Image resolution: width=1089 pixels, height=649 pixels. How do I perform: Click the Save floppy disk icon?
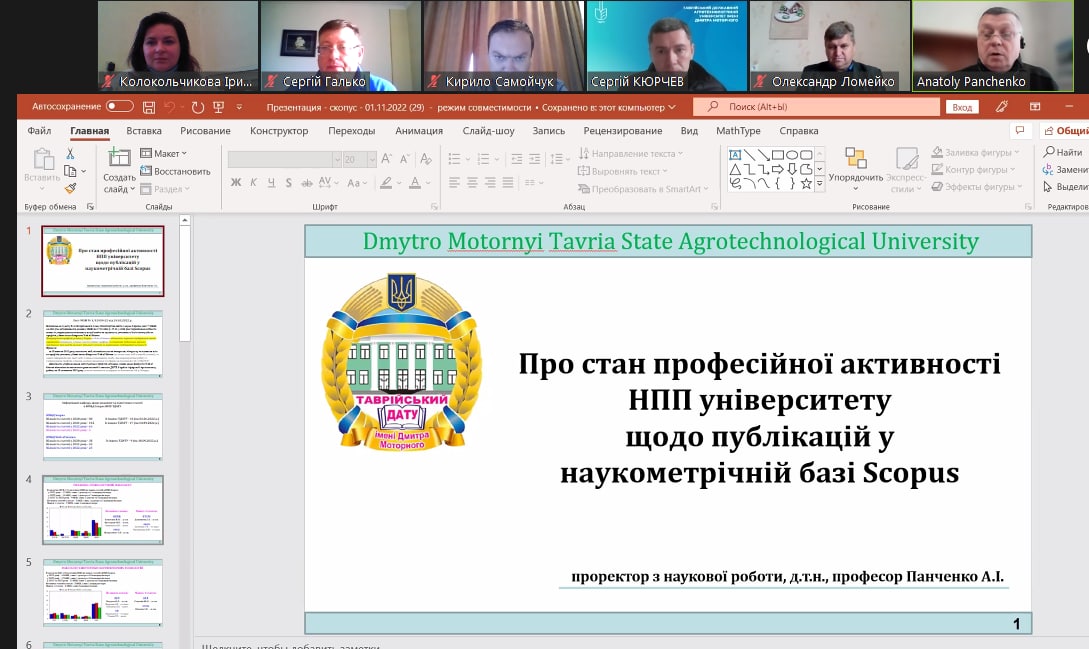[149, 107]
